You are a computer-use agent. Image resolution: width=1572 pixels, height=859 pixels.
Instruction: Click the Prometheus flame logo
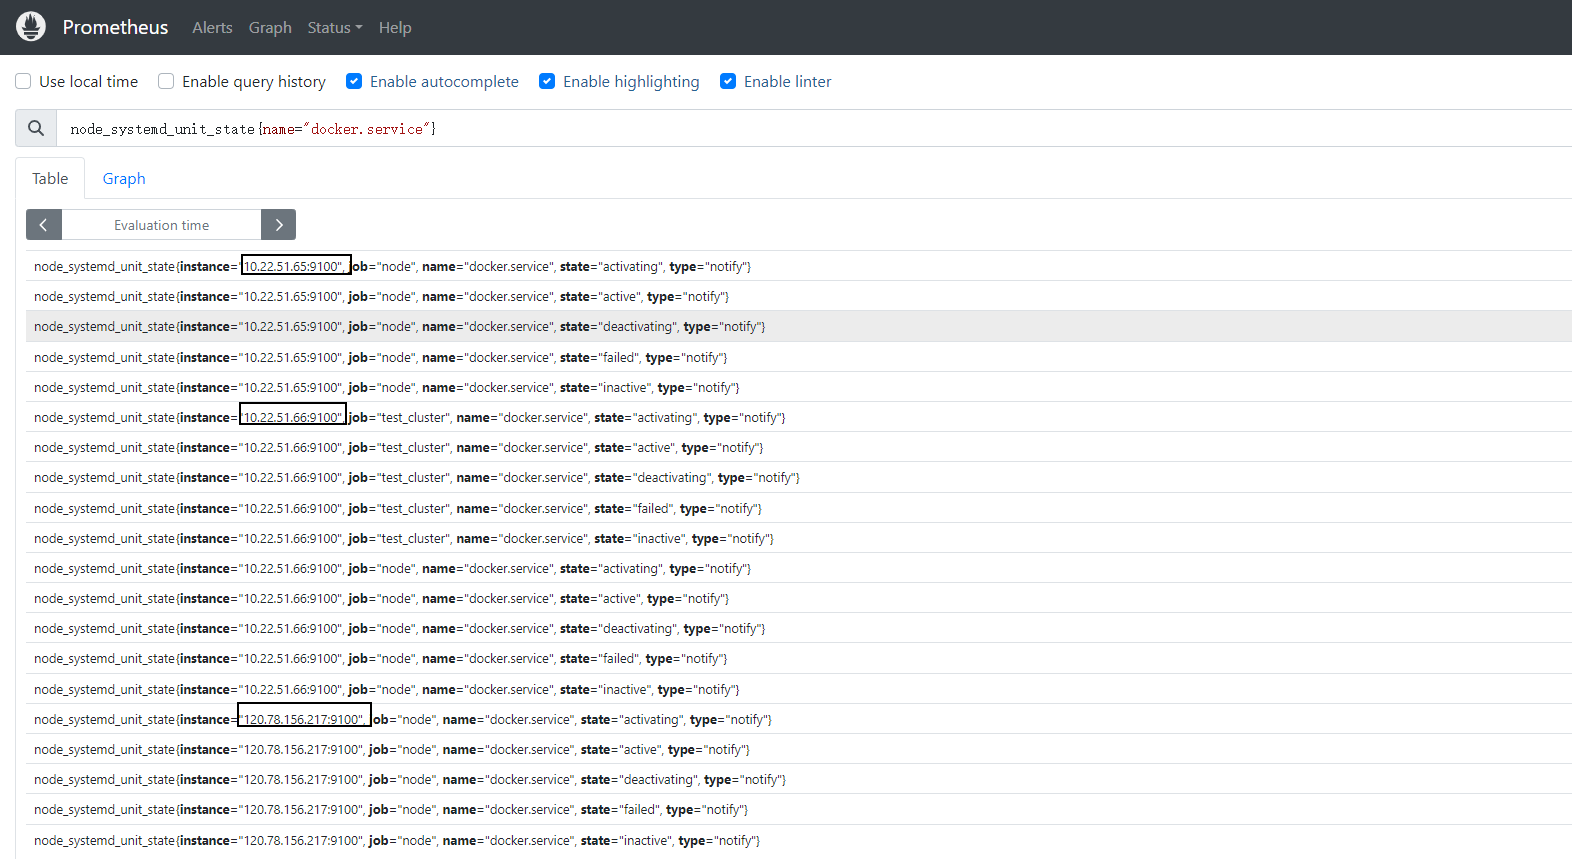[31, 27]
